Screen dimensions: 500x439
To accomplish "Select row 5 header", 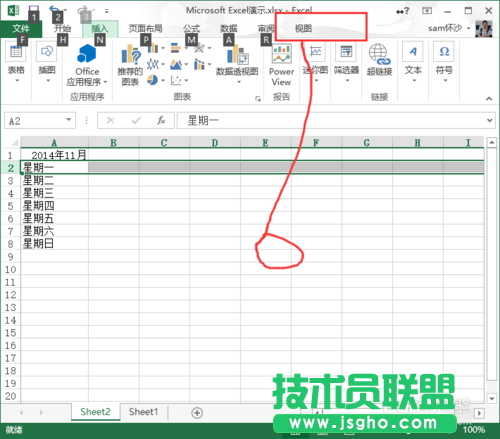I will coord(10,206).
